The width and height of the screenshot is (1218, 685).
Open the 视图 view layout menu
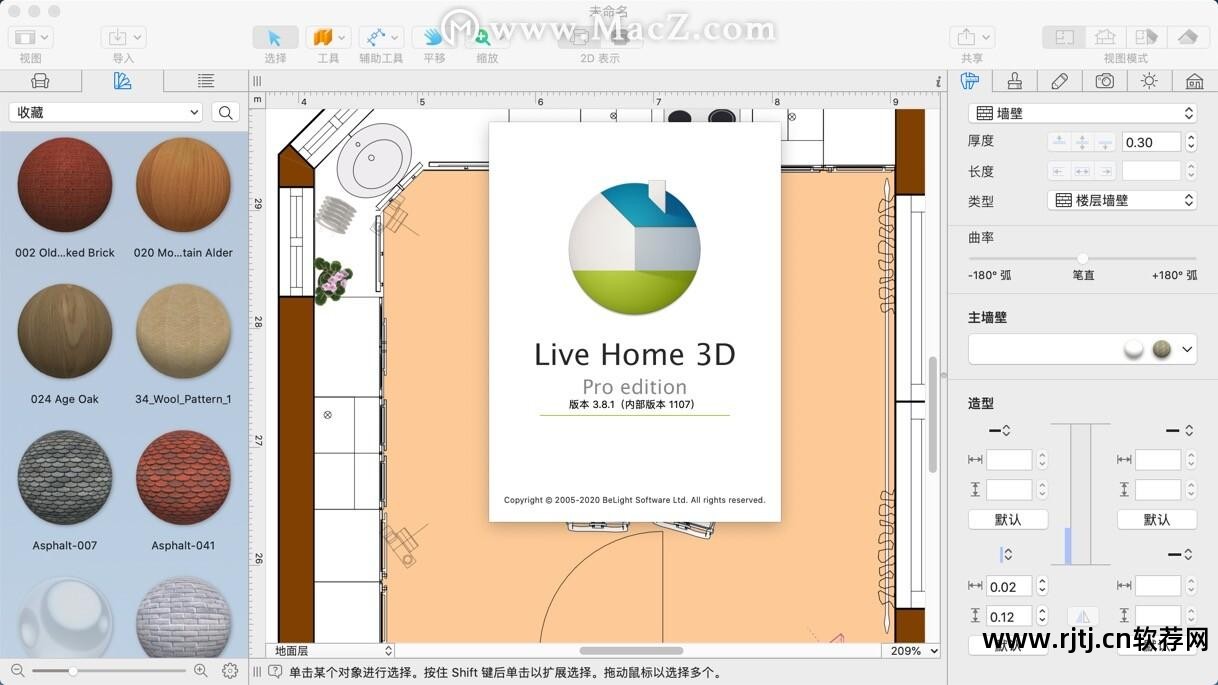tap(31, 38)
